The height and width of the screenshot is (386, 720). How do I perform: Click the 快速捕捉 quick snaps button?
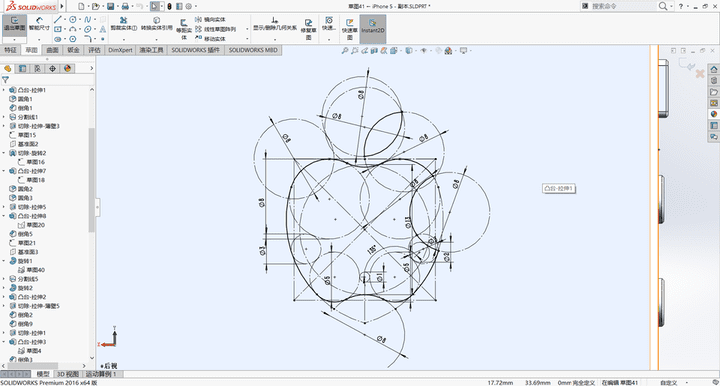tap(329, 24)
